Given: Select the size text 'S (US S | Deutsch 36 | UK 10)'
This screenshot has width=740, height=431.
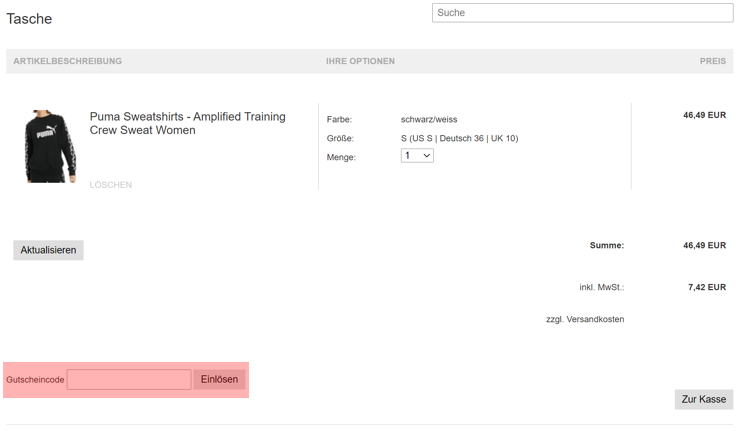Looking at the screenshot, I should pyautogui.click(x=460, y=138).
